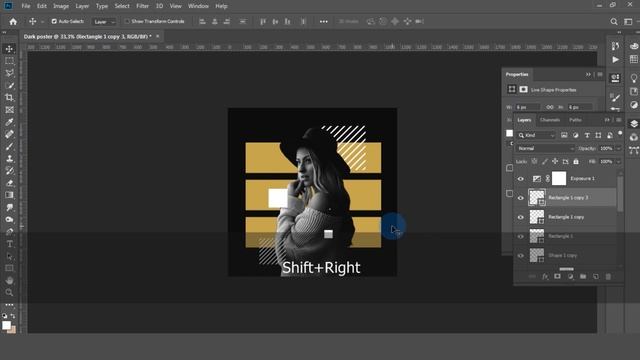
Task: Switch to the Paths tab
Action: (575, 120)
